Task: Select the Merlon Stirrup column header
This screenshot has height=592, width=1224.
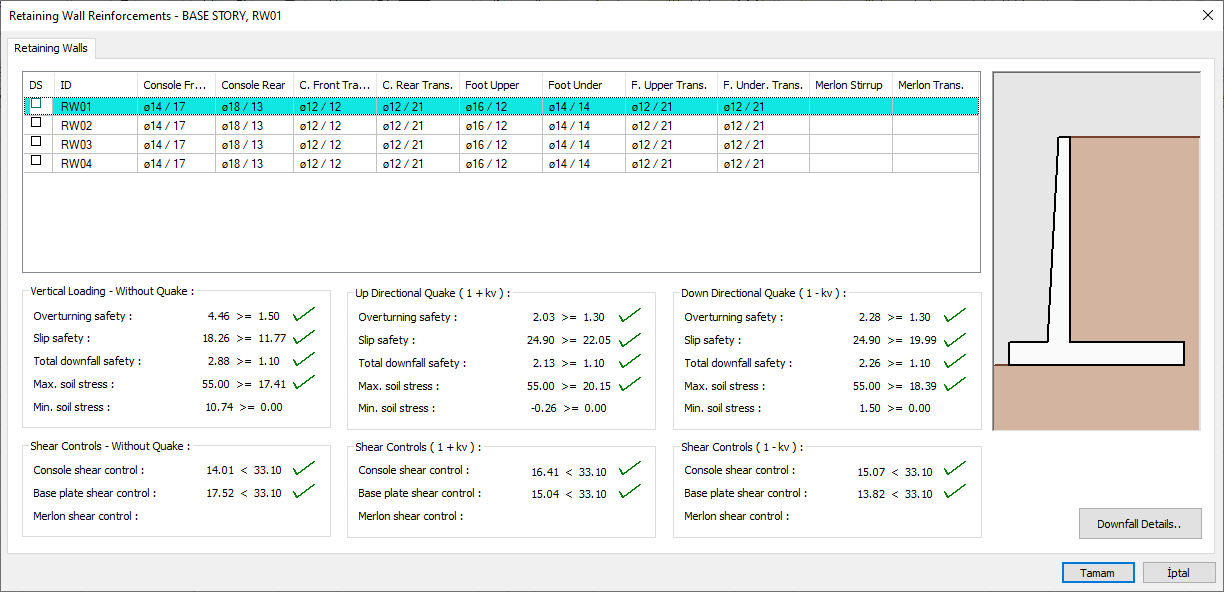Action: [x=849, y=85]
